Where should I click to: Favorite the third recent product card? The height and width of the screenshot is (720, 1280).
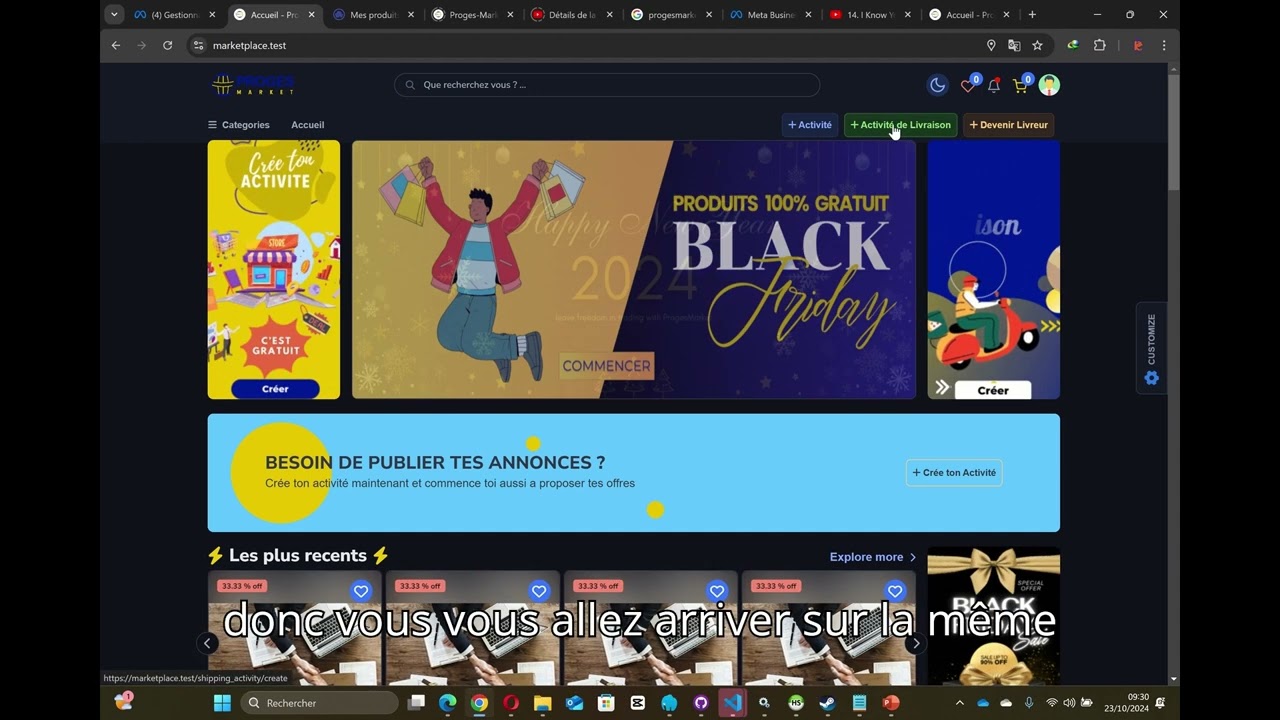coord(717,591)
